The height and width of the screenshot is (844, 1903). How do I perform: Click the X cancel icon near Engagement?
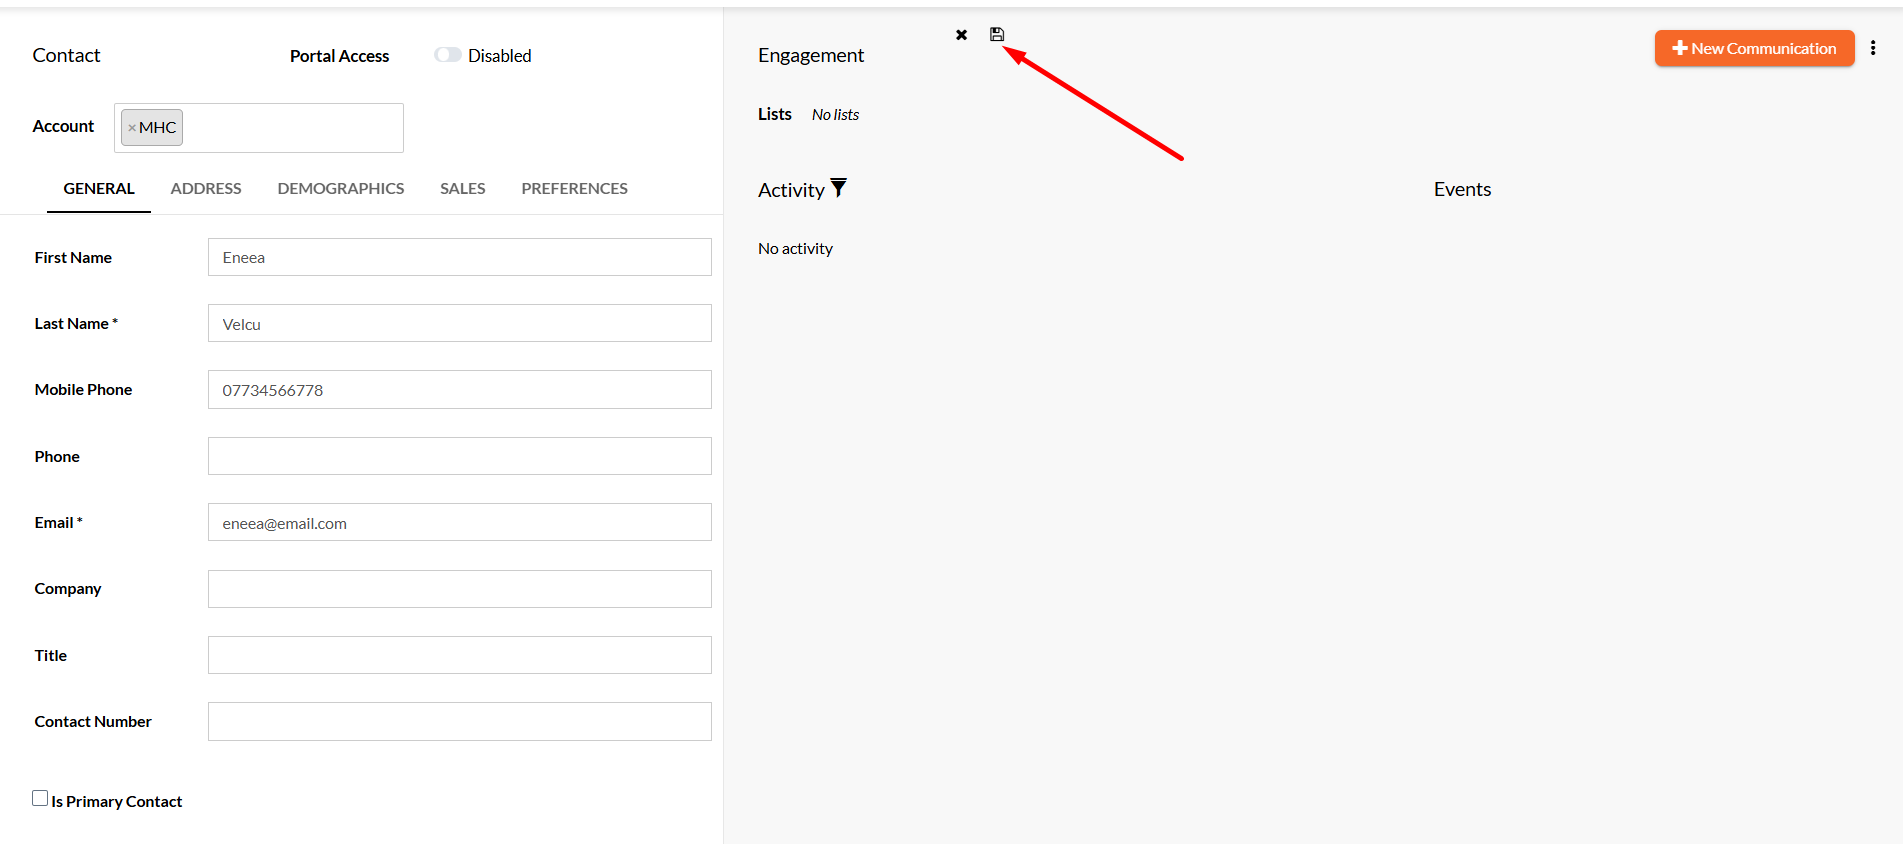point(961,35)
